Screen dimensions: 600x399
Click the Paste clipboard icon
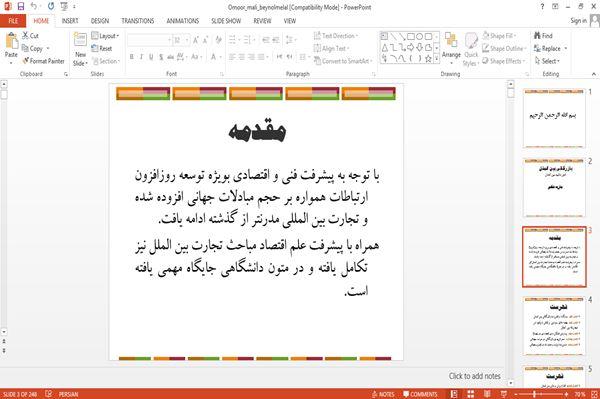[x=11, y=41]
